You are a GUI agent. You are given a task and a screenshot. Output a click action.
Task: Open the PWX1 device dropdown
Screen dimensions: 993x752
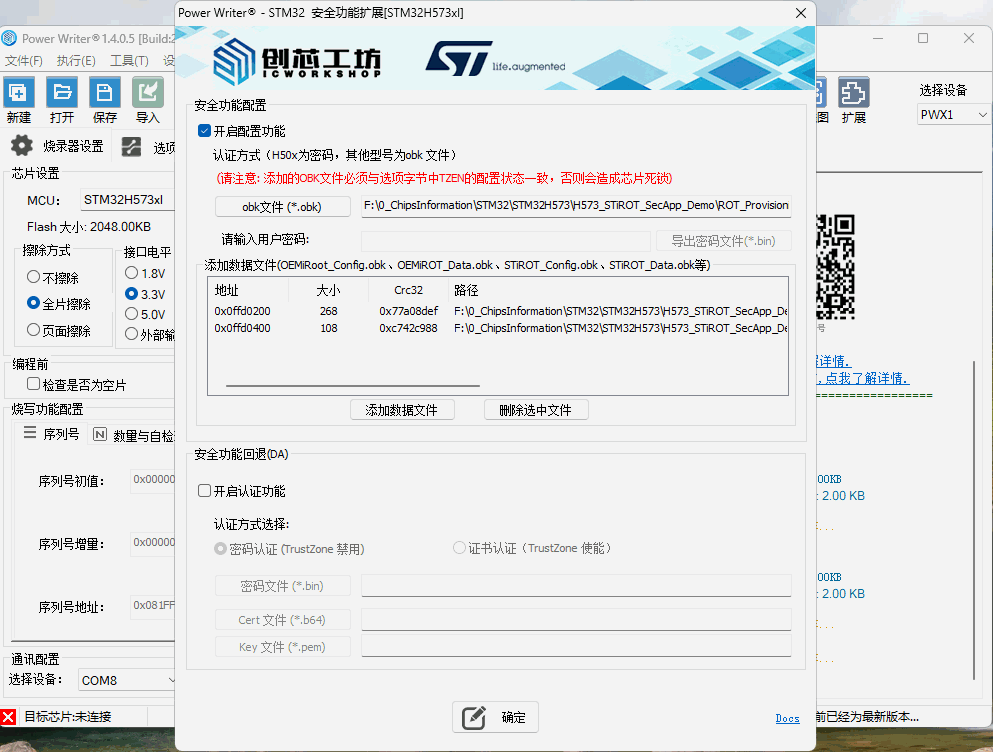[x=951, y=114]
